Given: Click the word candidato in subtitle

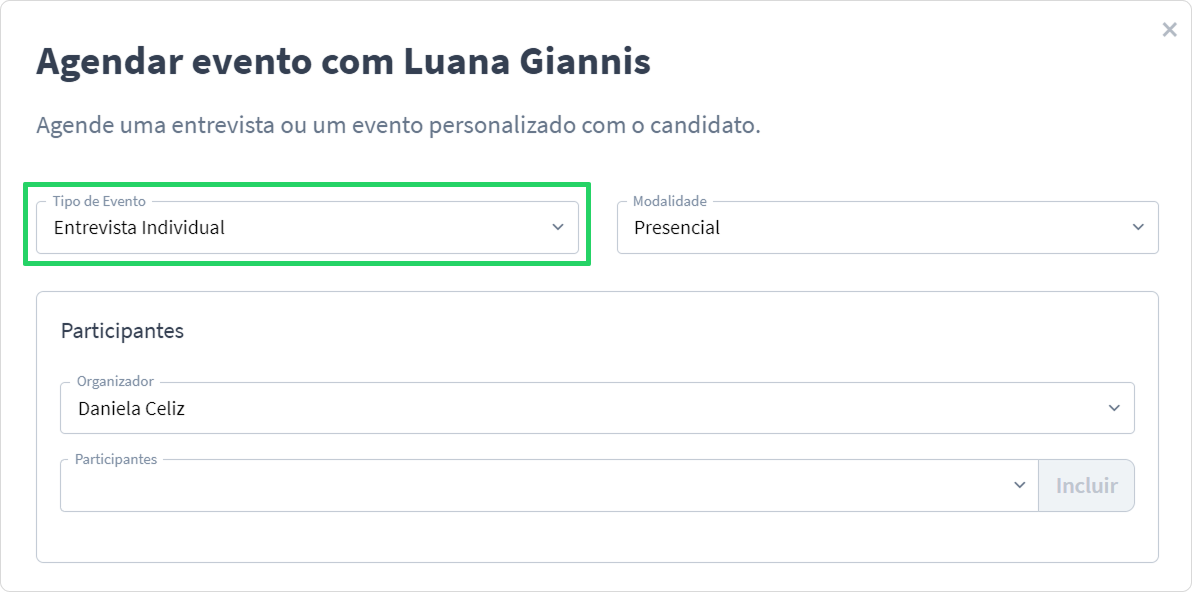Looking at the screenshot, I should [x=702, y=125].
